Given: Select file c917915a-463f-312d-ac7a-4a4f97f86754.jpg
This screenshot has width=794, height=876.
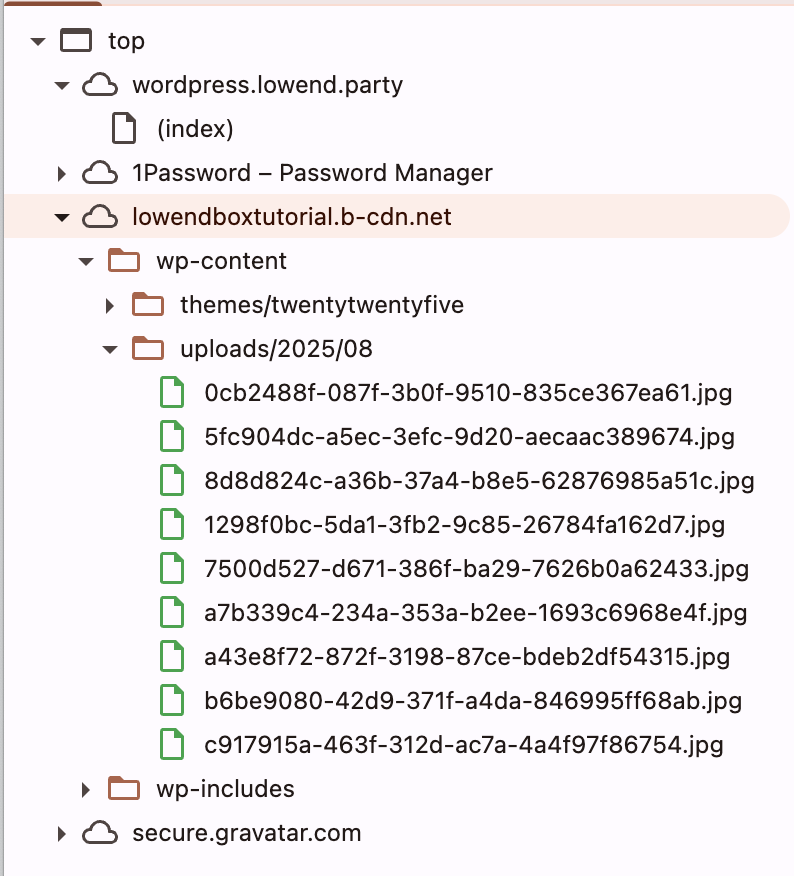Looking at the screenshot, I should 463,745.
